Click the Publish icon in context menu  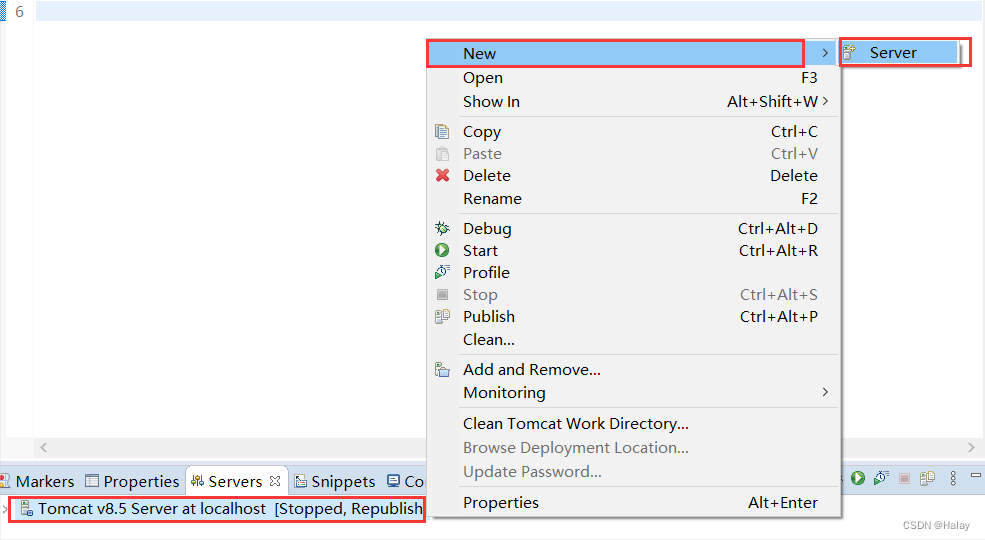click(x=442, y=316)
